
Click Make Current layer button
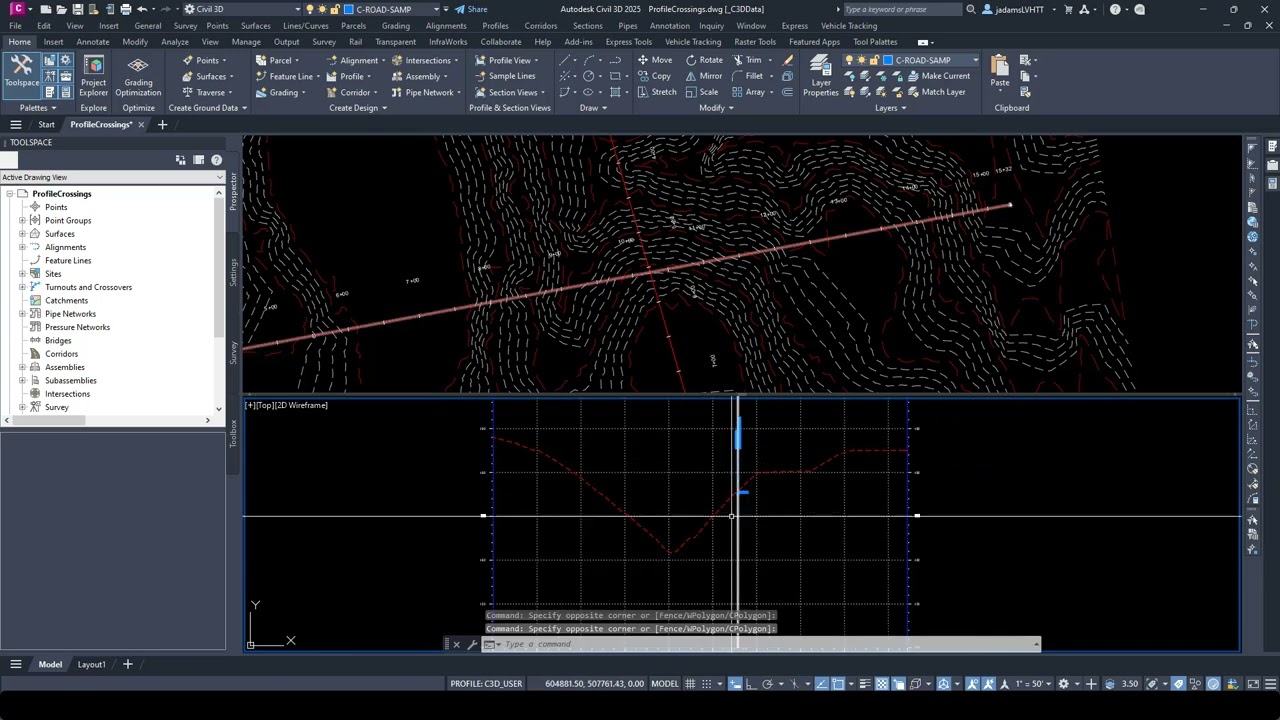click(x=938, y=76)
